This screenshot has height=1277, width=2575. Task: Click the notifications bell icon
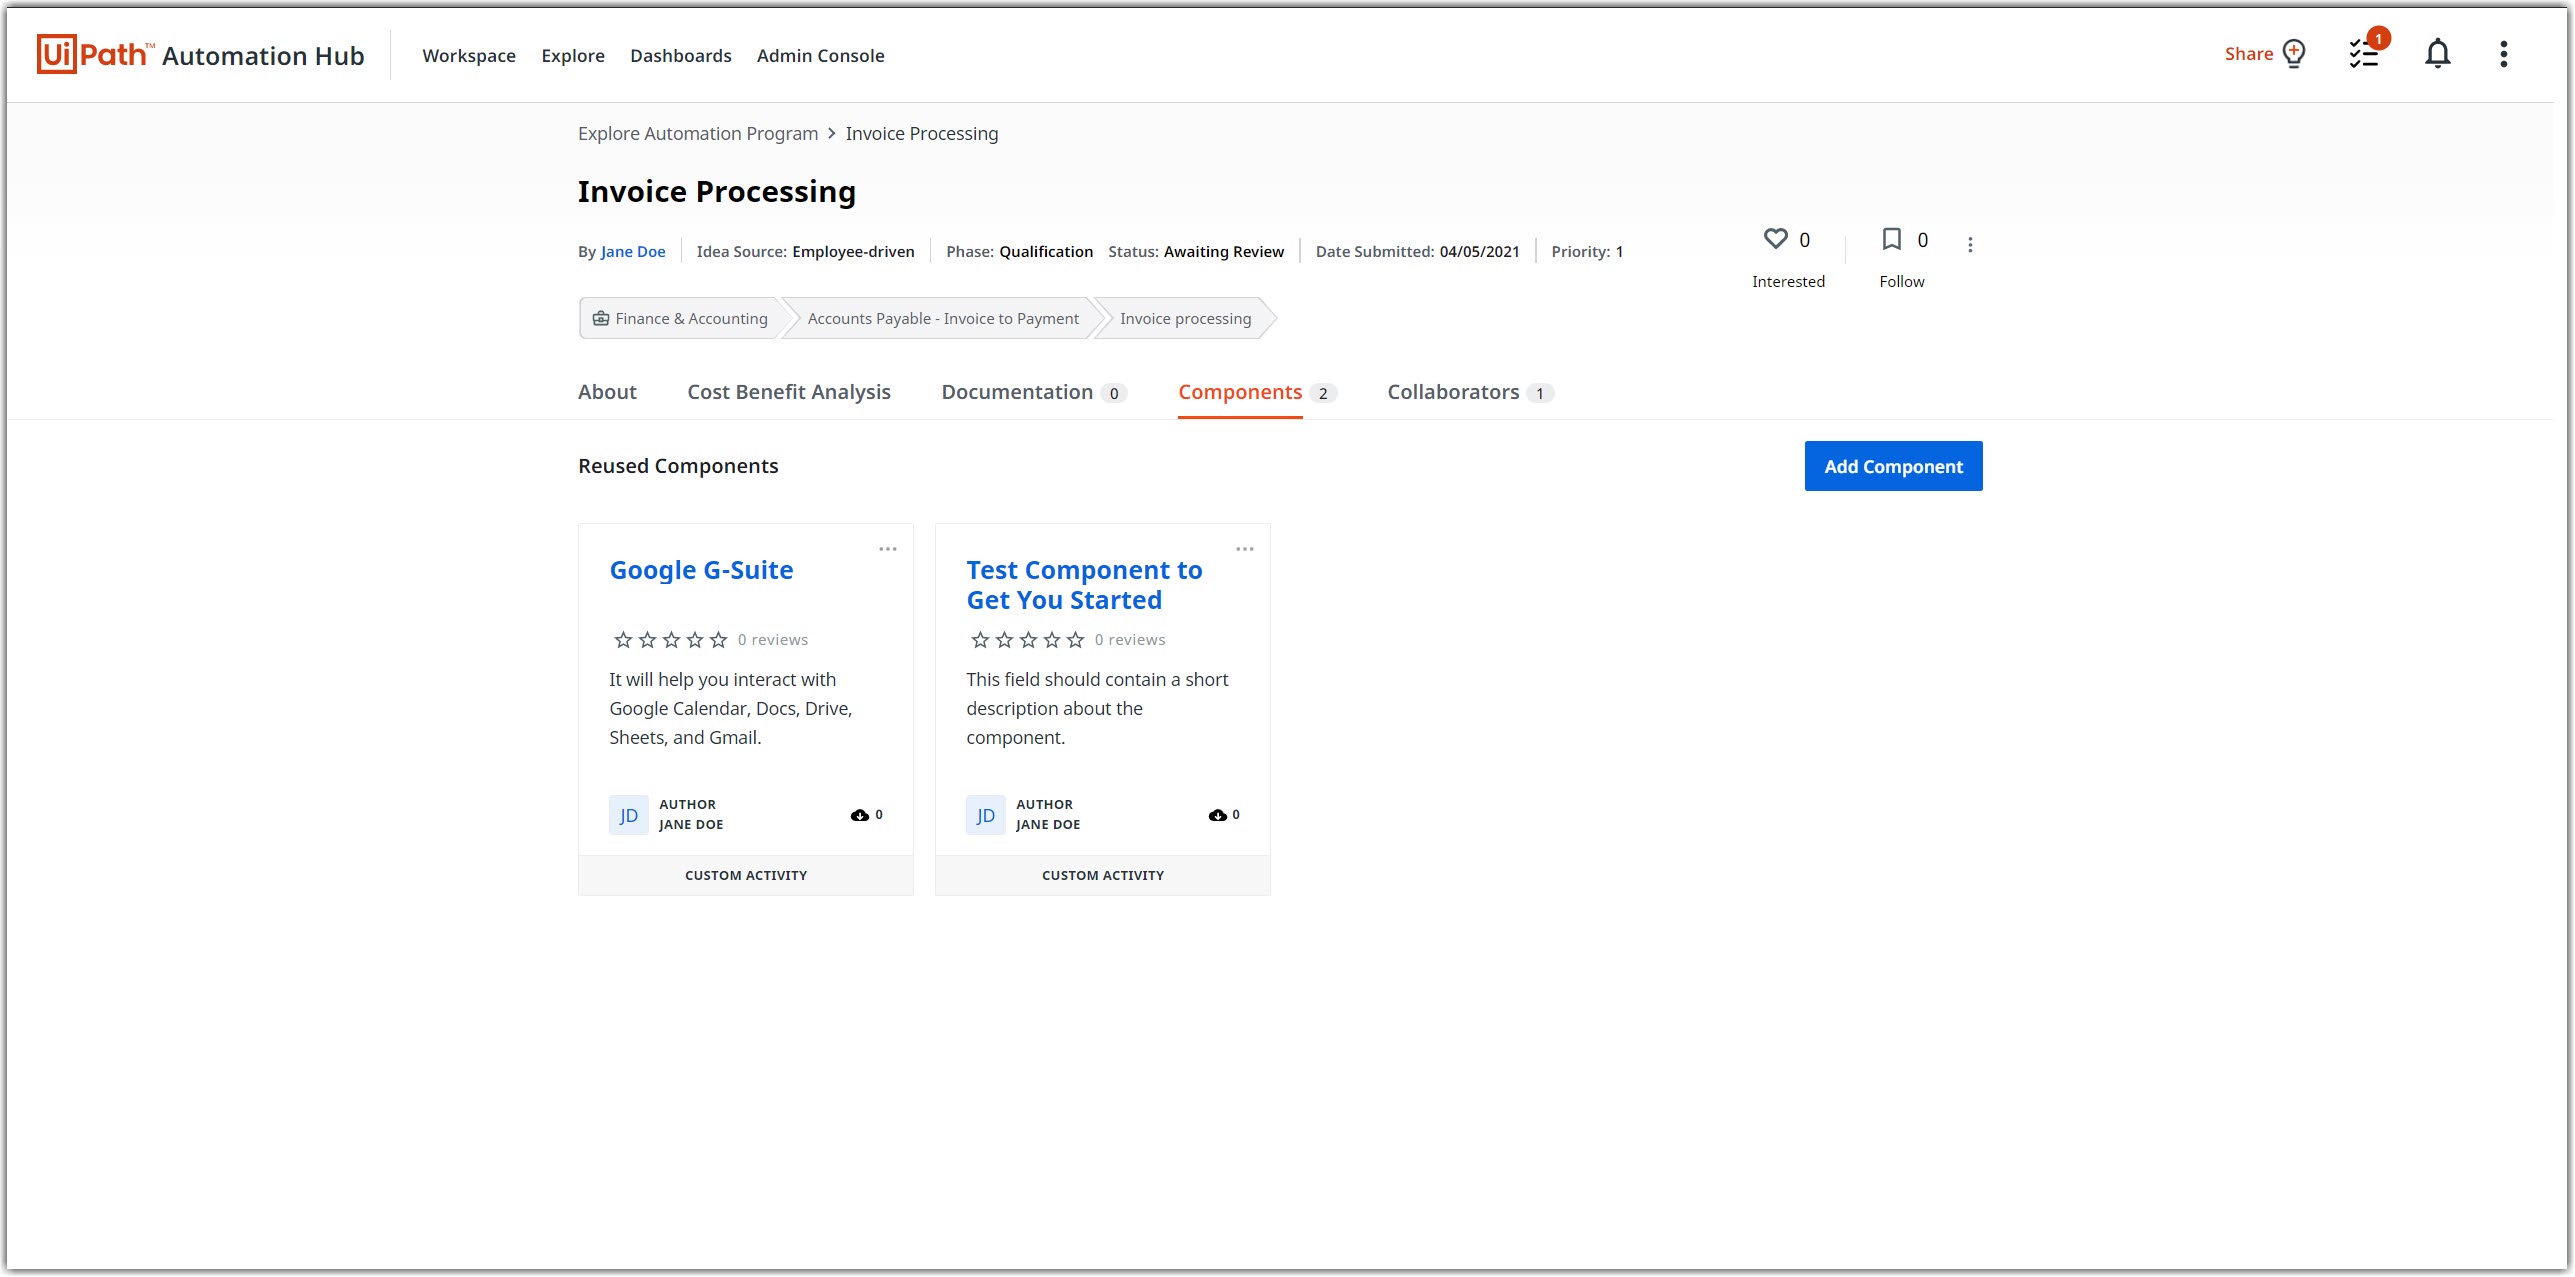[x=2439, y=54]
